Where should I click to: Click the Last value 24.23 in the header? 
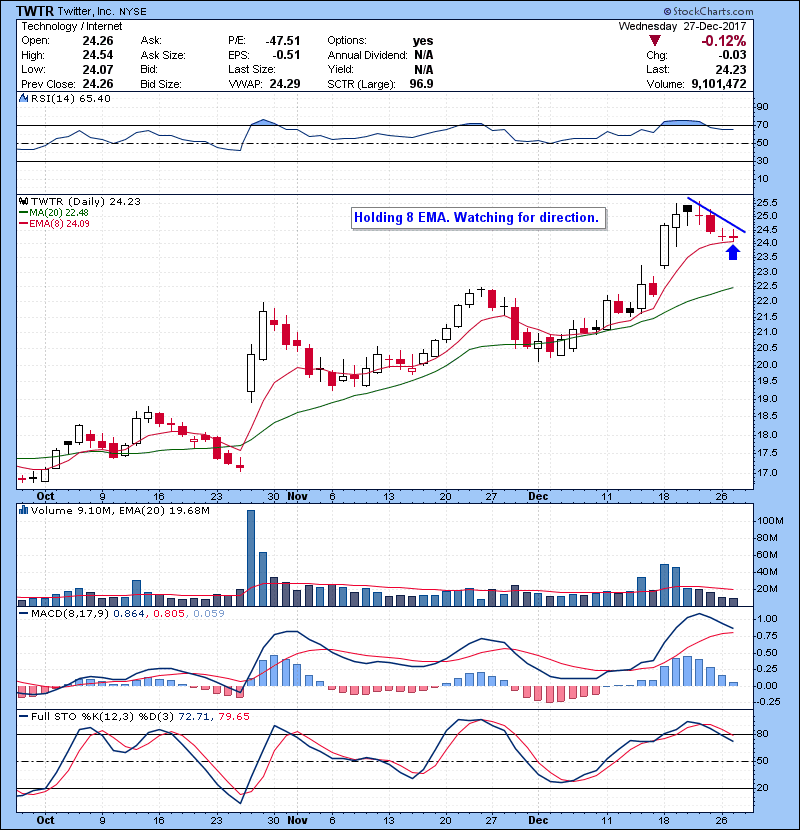point(731,69)
